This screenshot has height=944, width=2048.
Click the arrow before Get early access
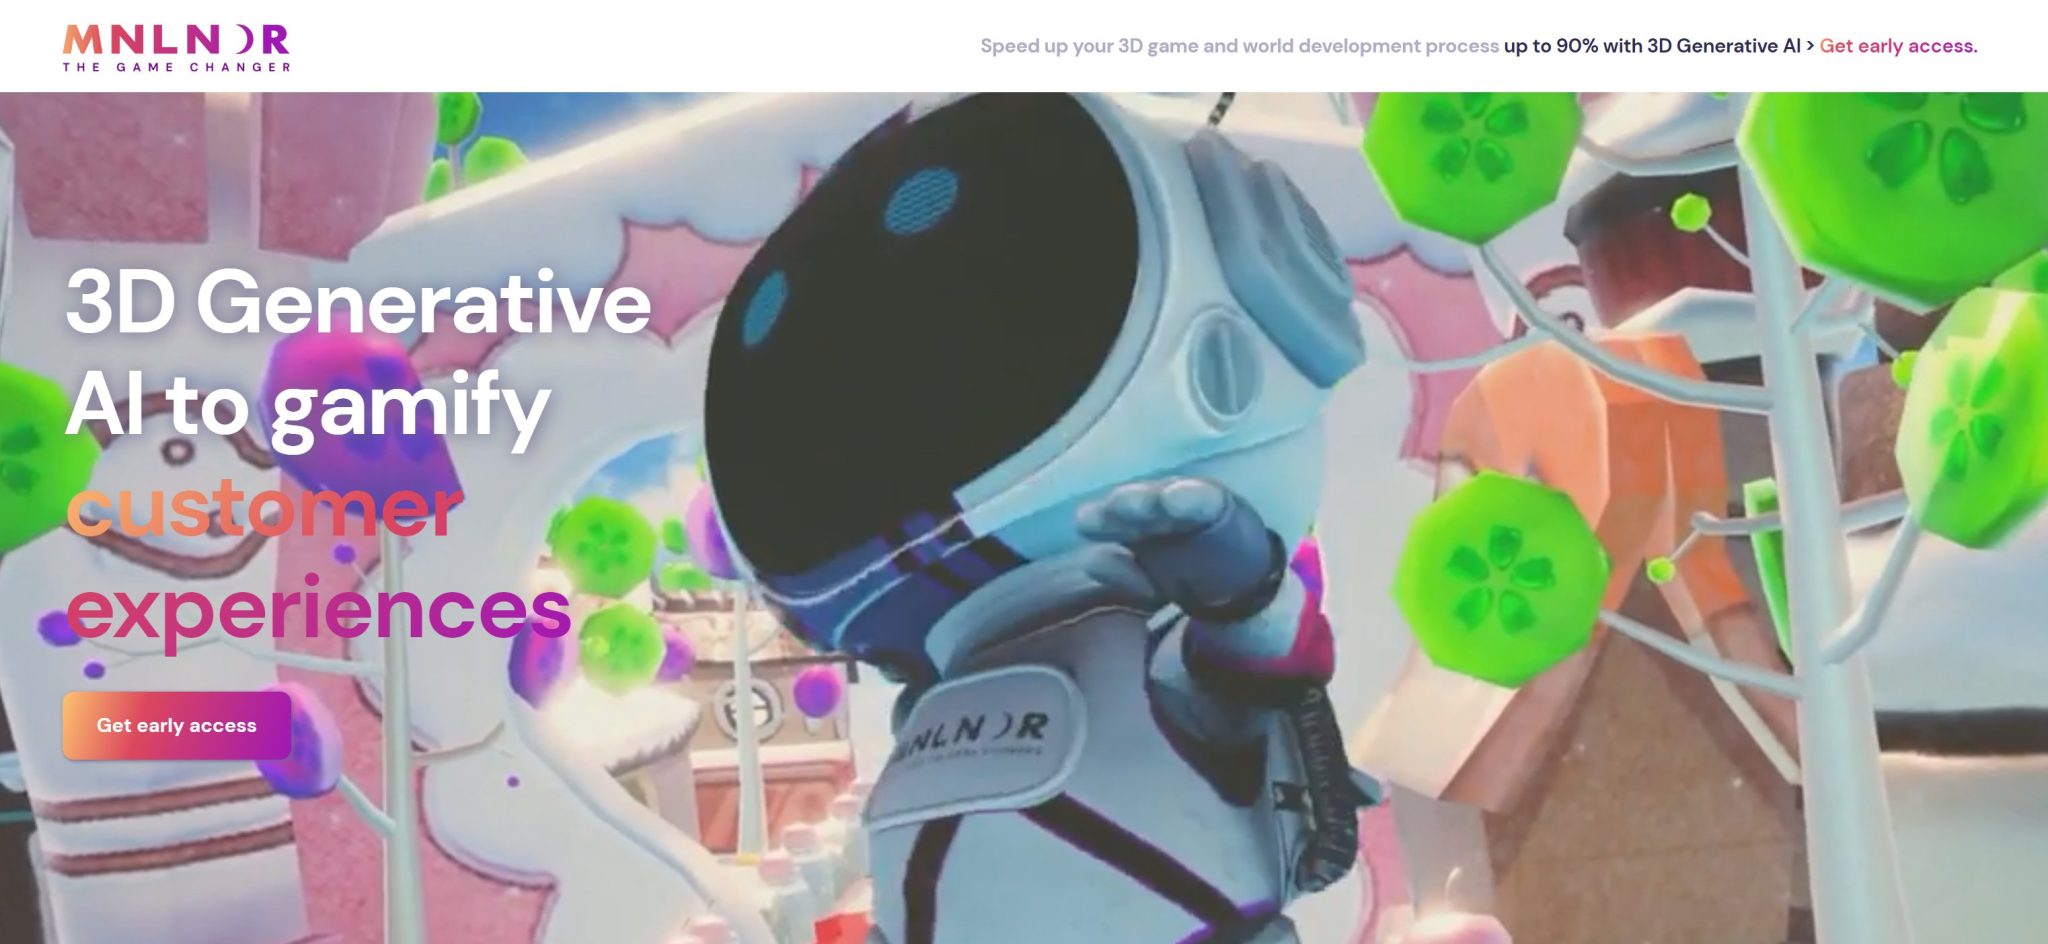click(x=1810, y=46)
